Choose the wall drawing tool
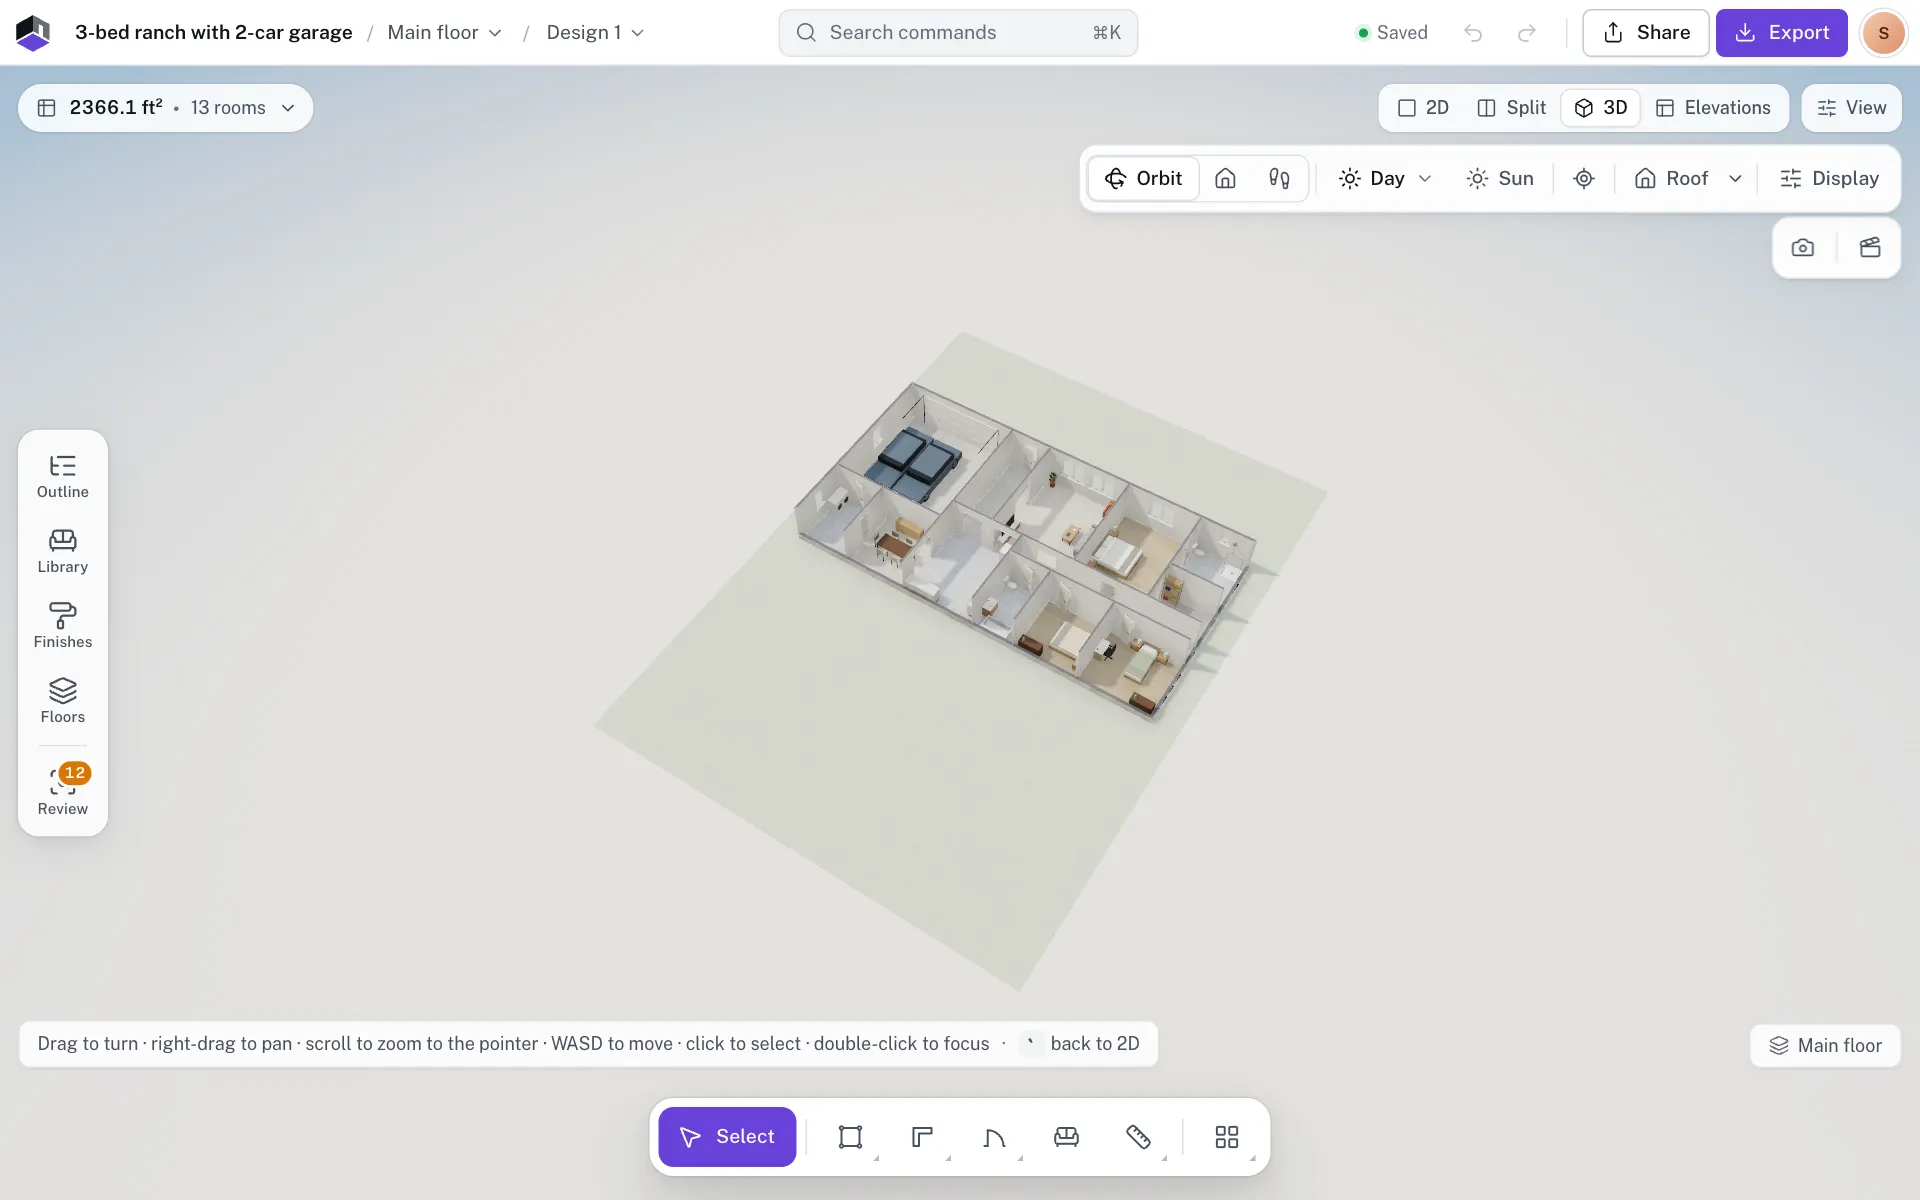The height and width of the screenshot is (1200, 1920). point(922,1137)
